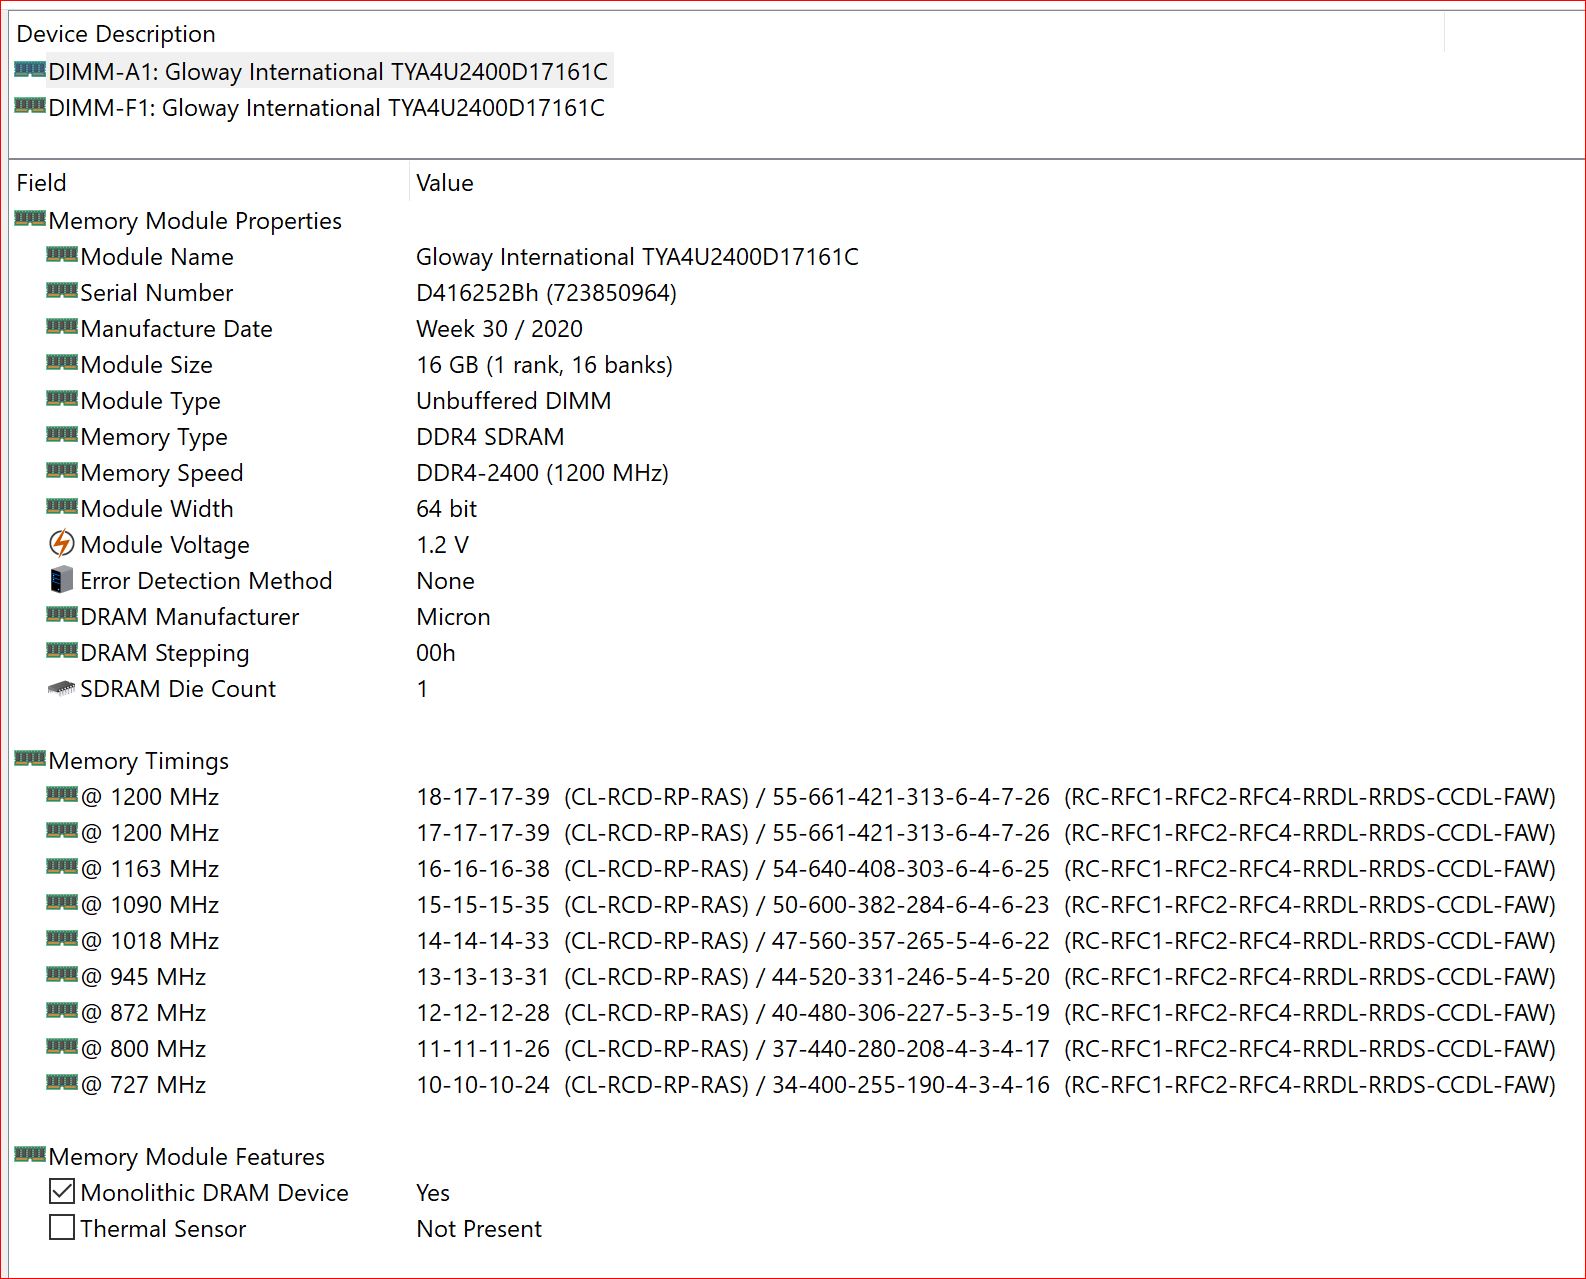1586x1279 pixels.
Task: Click the 10-10-10-24 timing value
Action: [483, 1085]
